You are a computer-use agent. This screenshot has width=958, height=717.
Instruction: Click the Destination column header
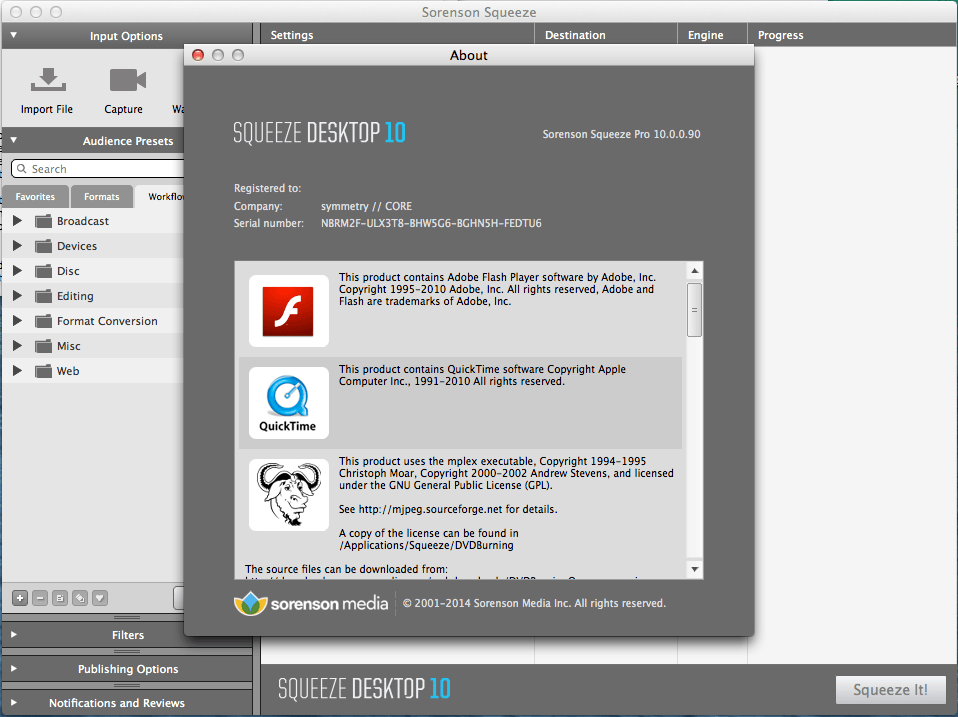(605, 35)
